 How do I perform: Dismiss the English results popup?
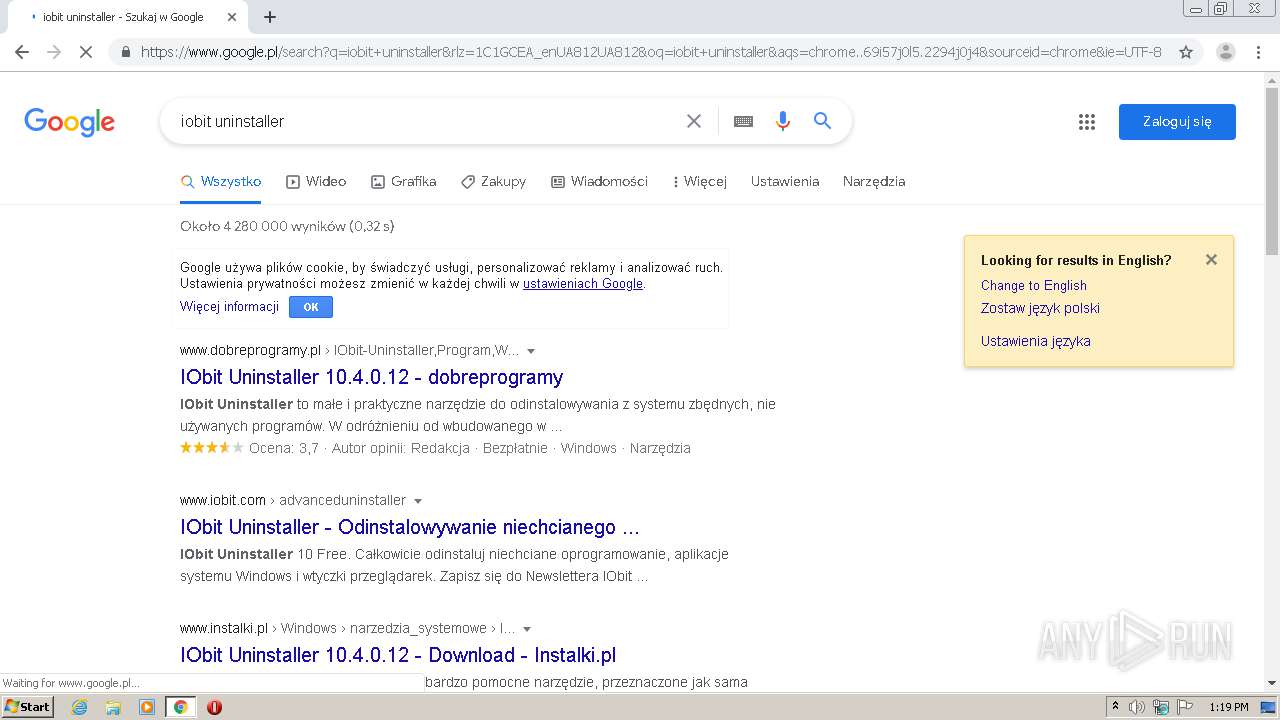[1211, 260]
